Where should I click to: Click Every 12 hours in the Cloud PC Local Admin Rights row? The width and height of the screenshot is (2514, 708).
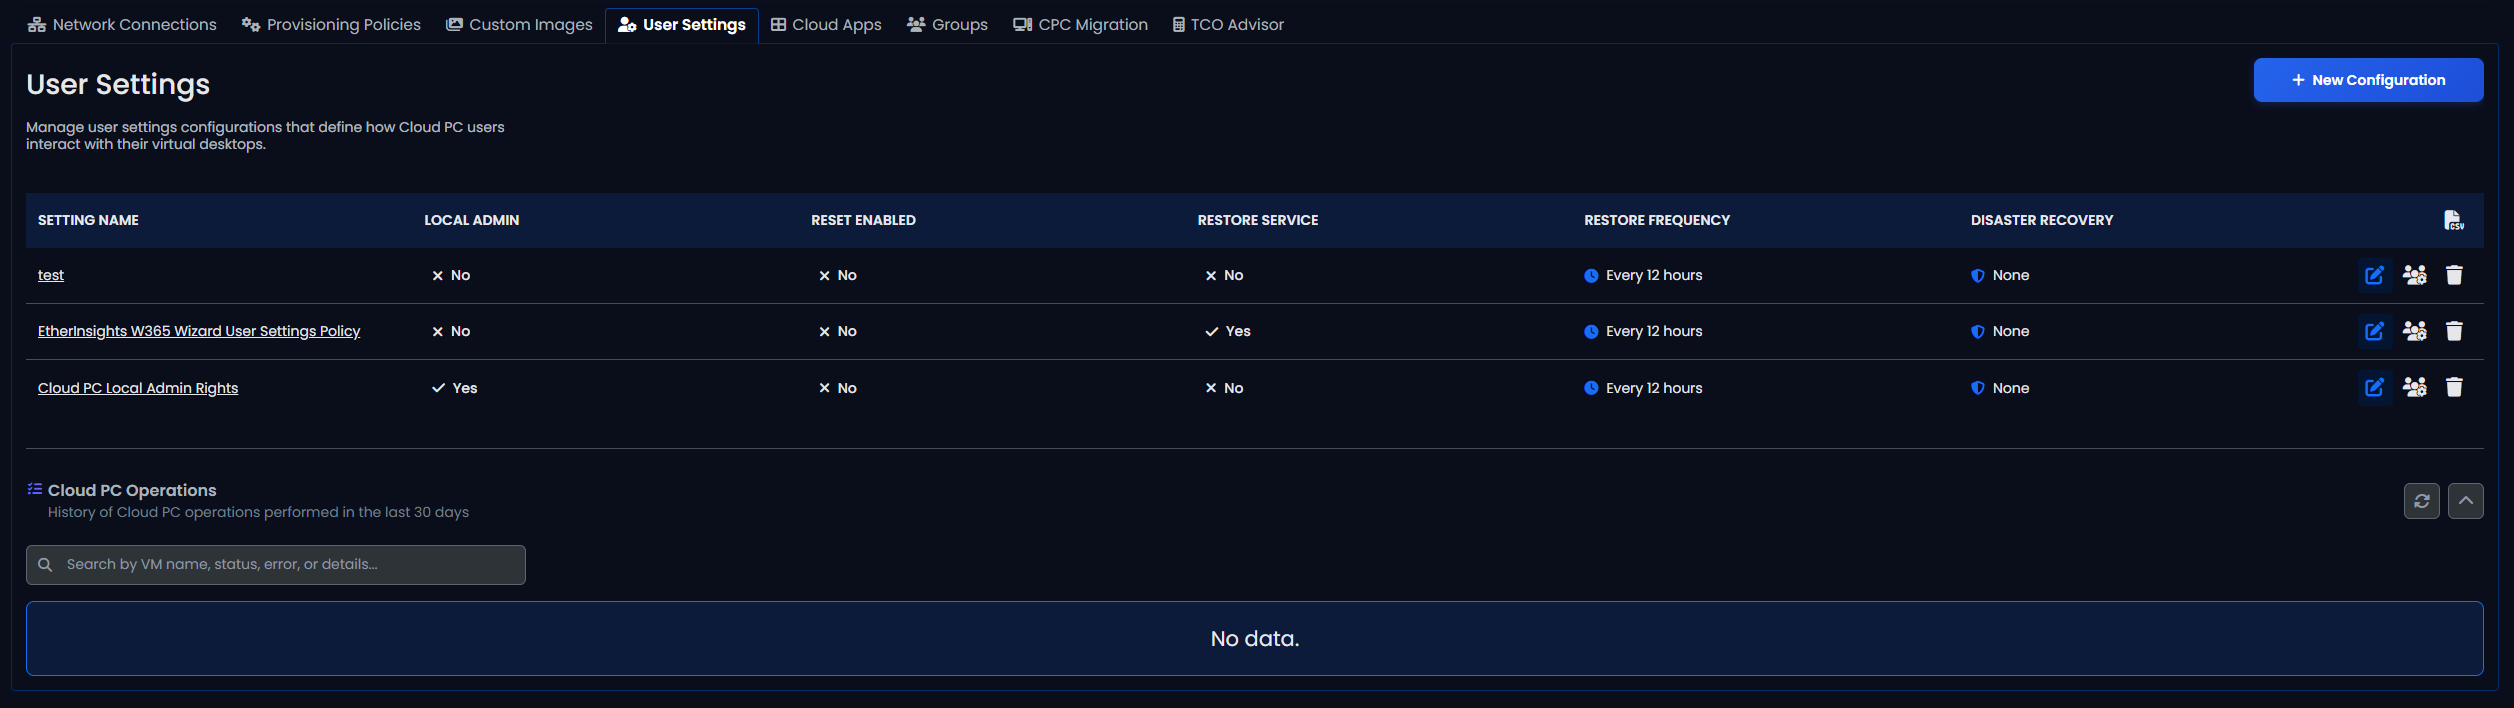click(1643, 388)
